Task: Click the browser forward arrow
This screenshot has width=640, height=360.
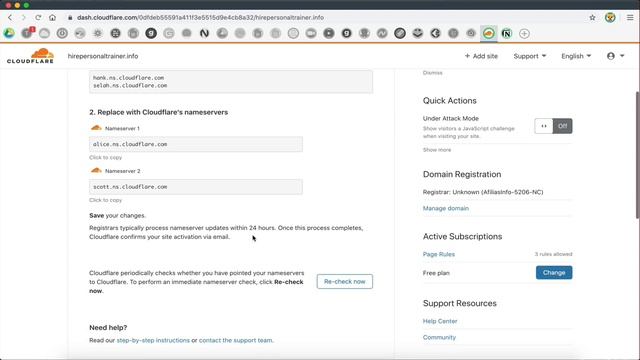Action: [24, 18]
